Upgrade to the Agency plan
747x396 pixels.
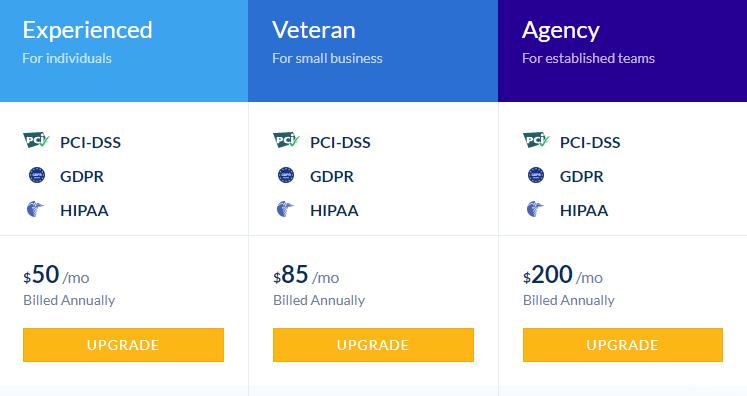(x=623, y=345)
